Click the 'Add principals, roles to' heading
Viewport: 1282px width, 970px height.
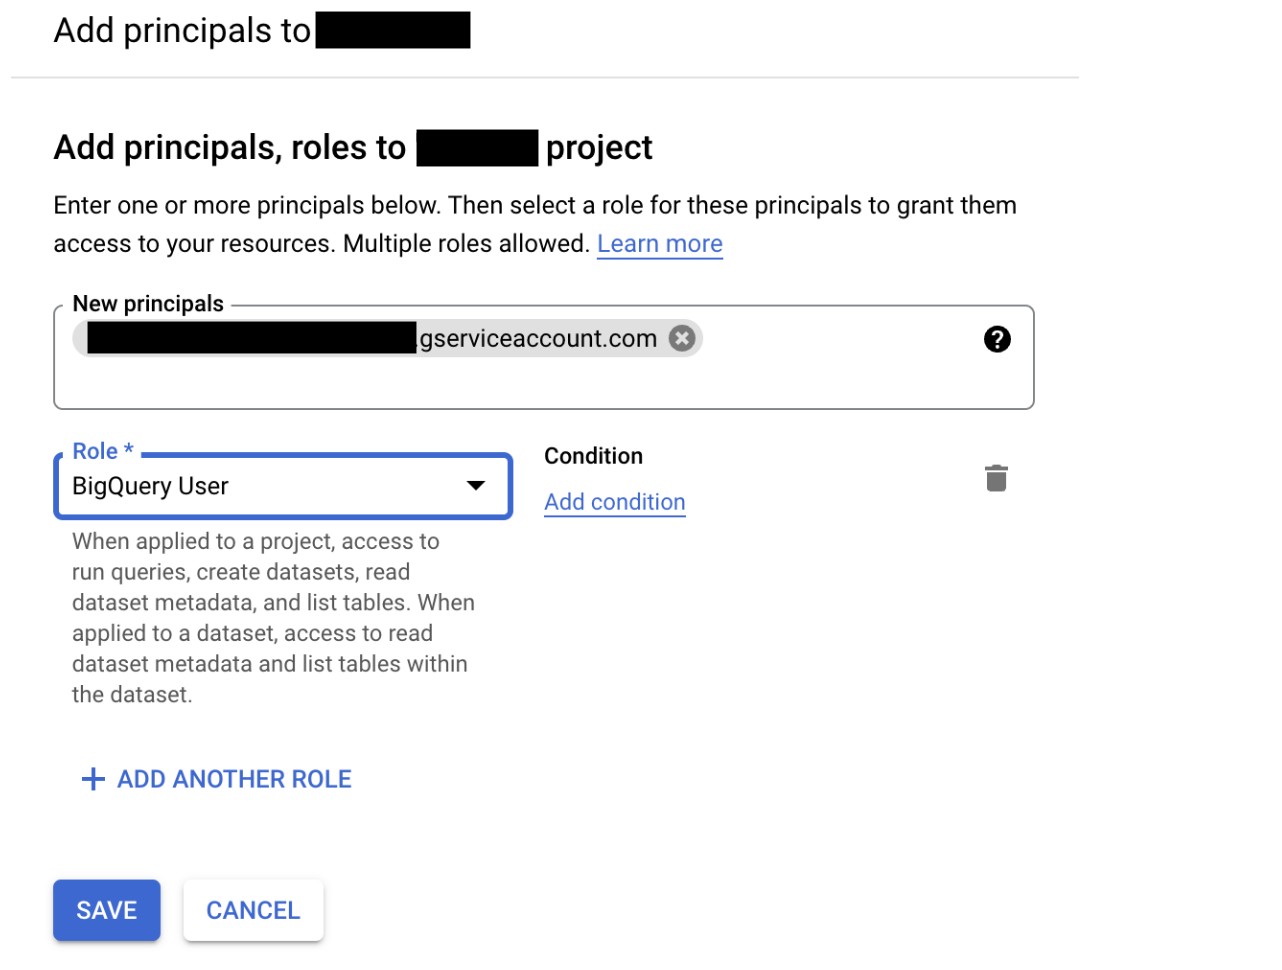tap(229, 148)
